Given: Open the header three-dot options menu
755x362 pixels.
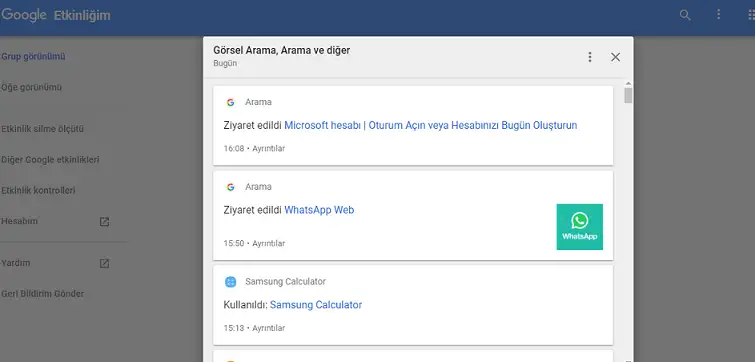Looking at the screenshot, I should coord(718,14).
